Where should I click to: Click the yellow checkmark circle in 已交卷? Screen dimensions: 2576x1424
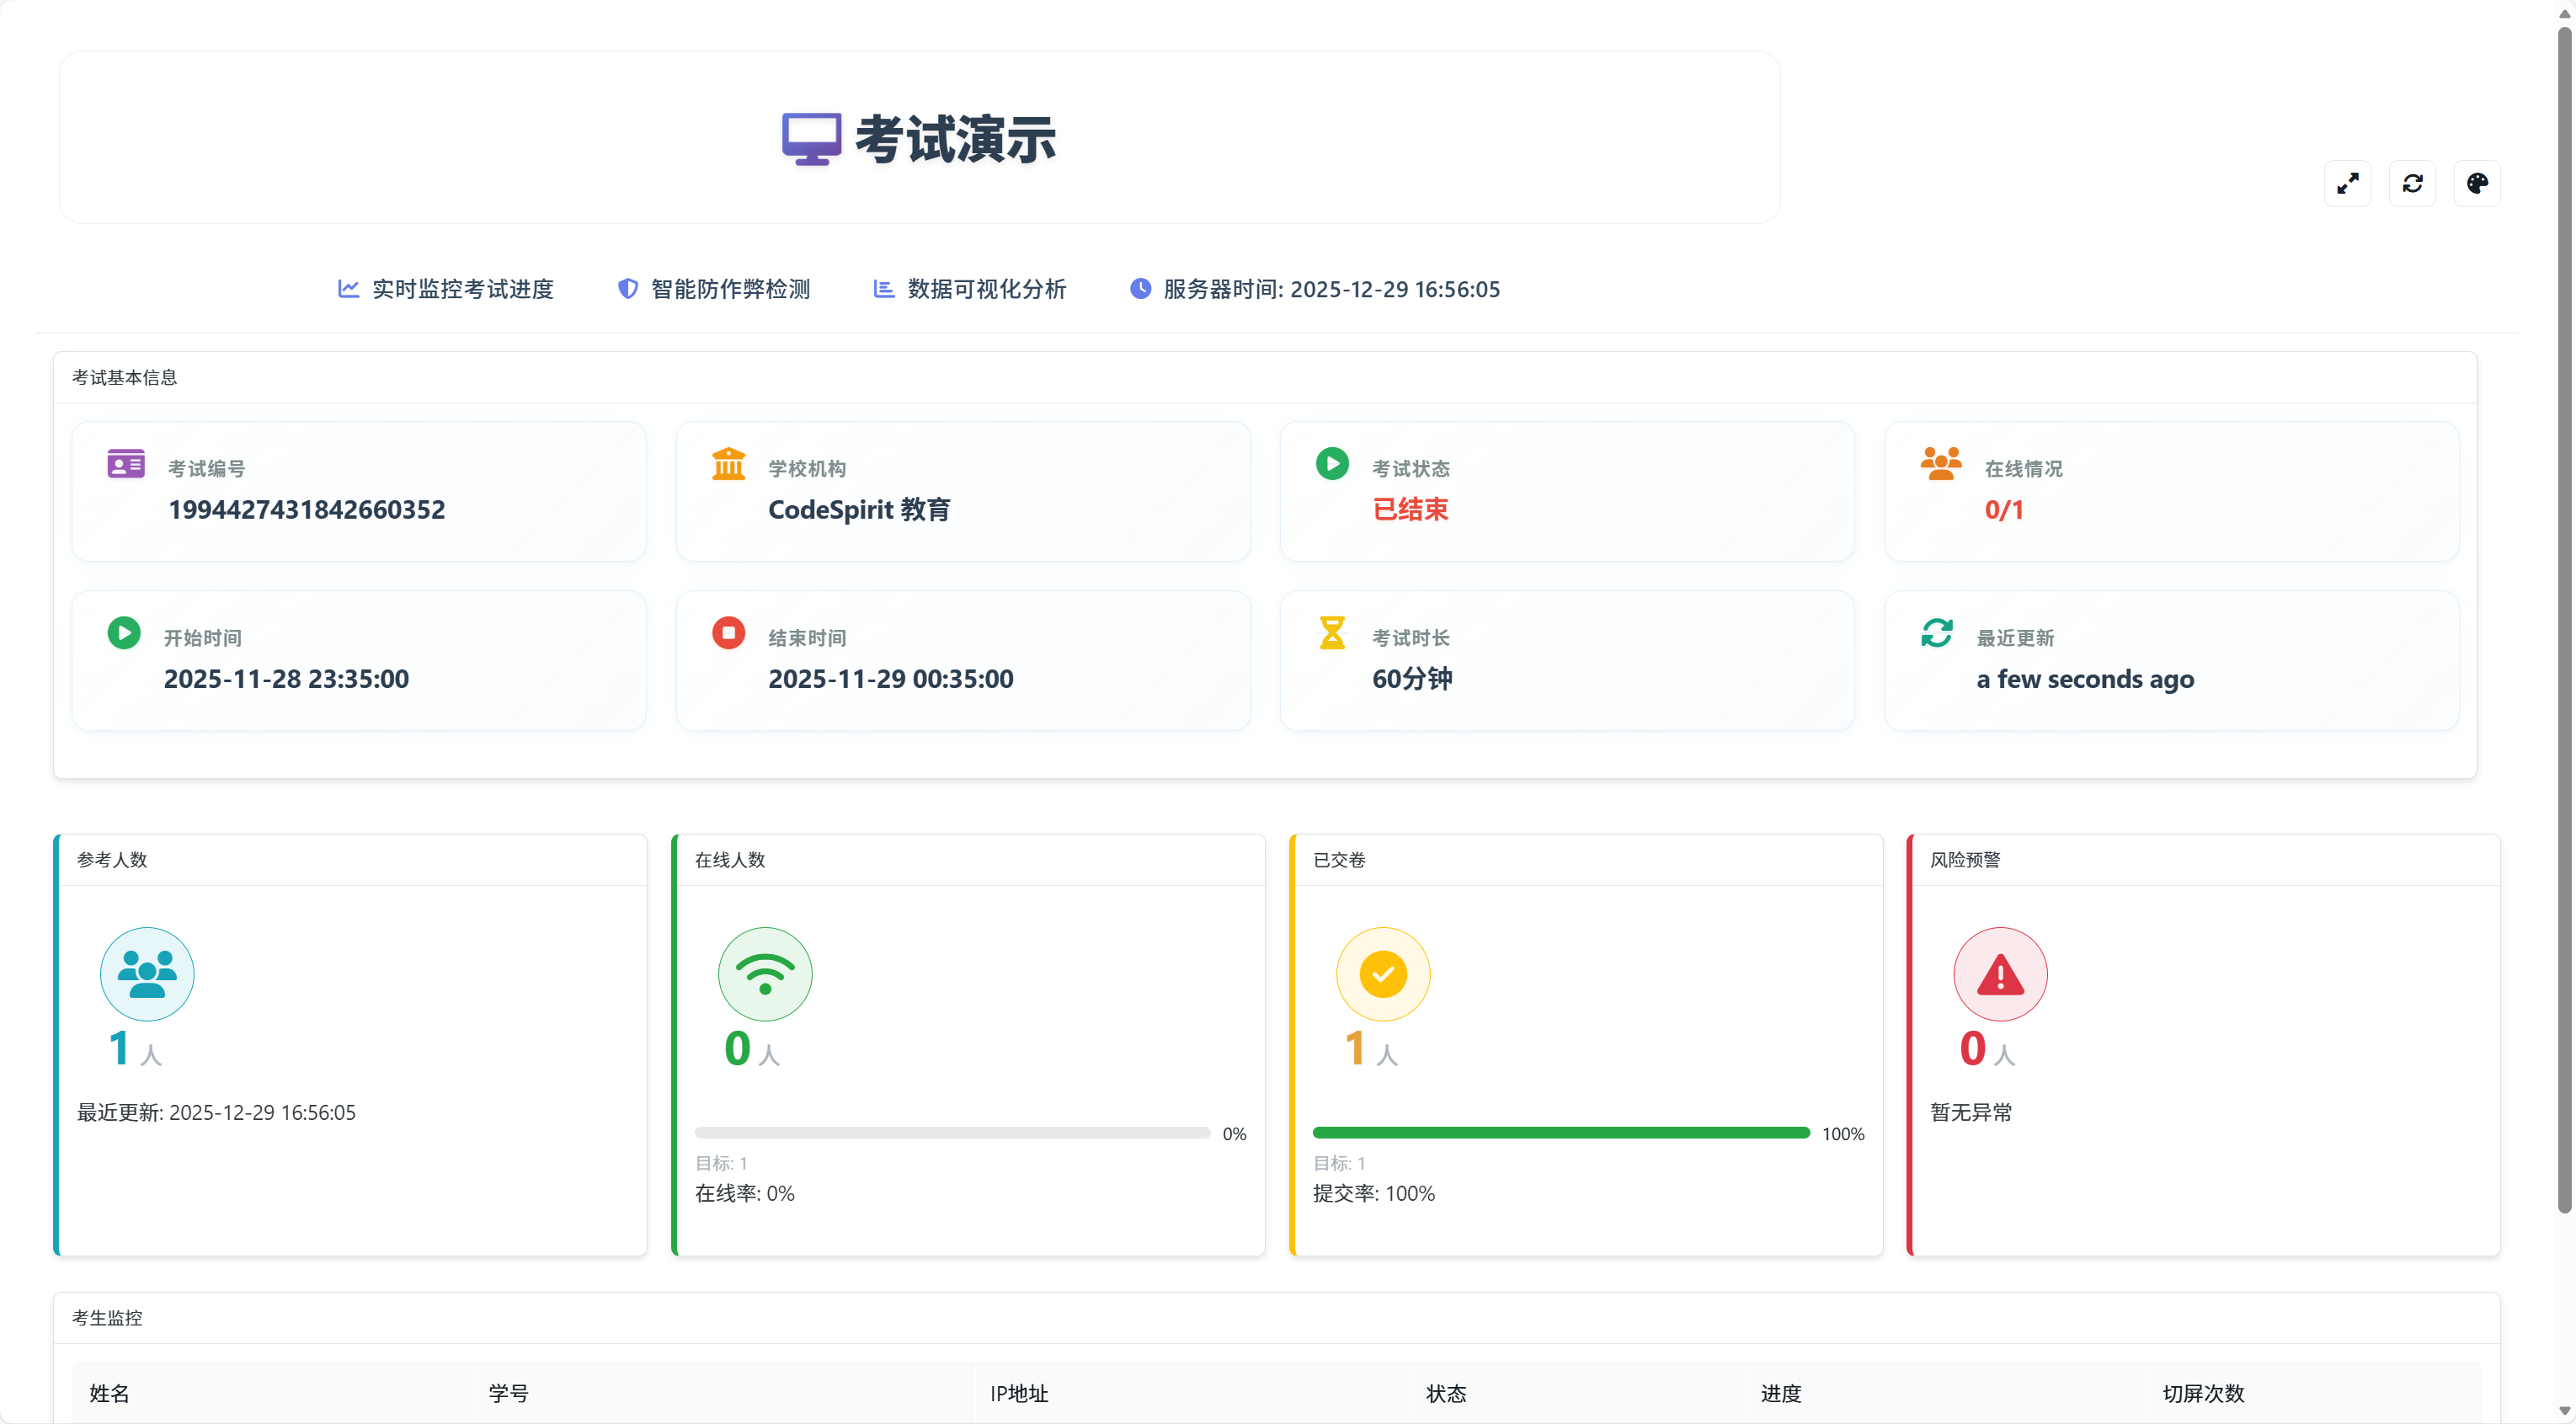[1383, 974]
